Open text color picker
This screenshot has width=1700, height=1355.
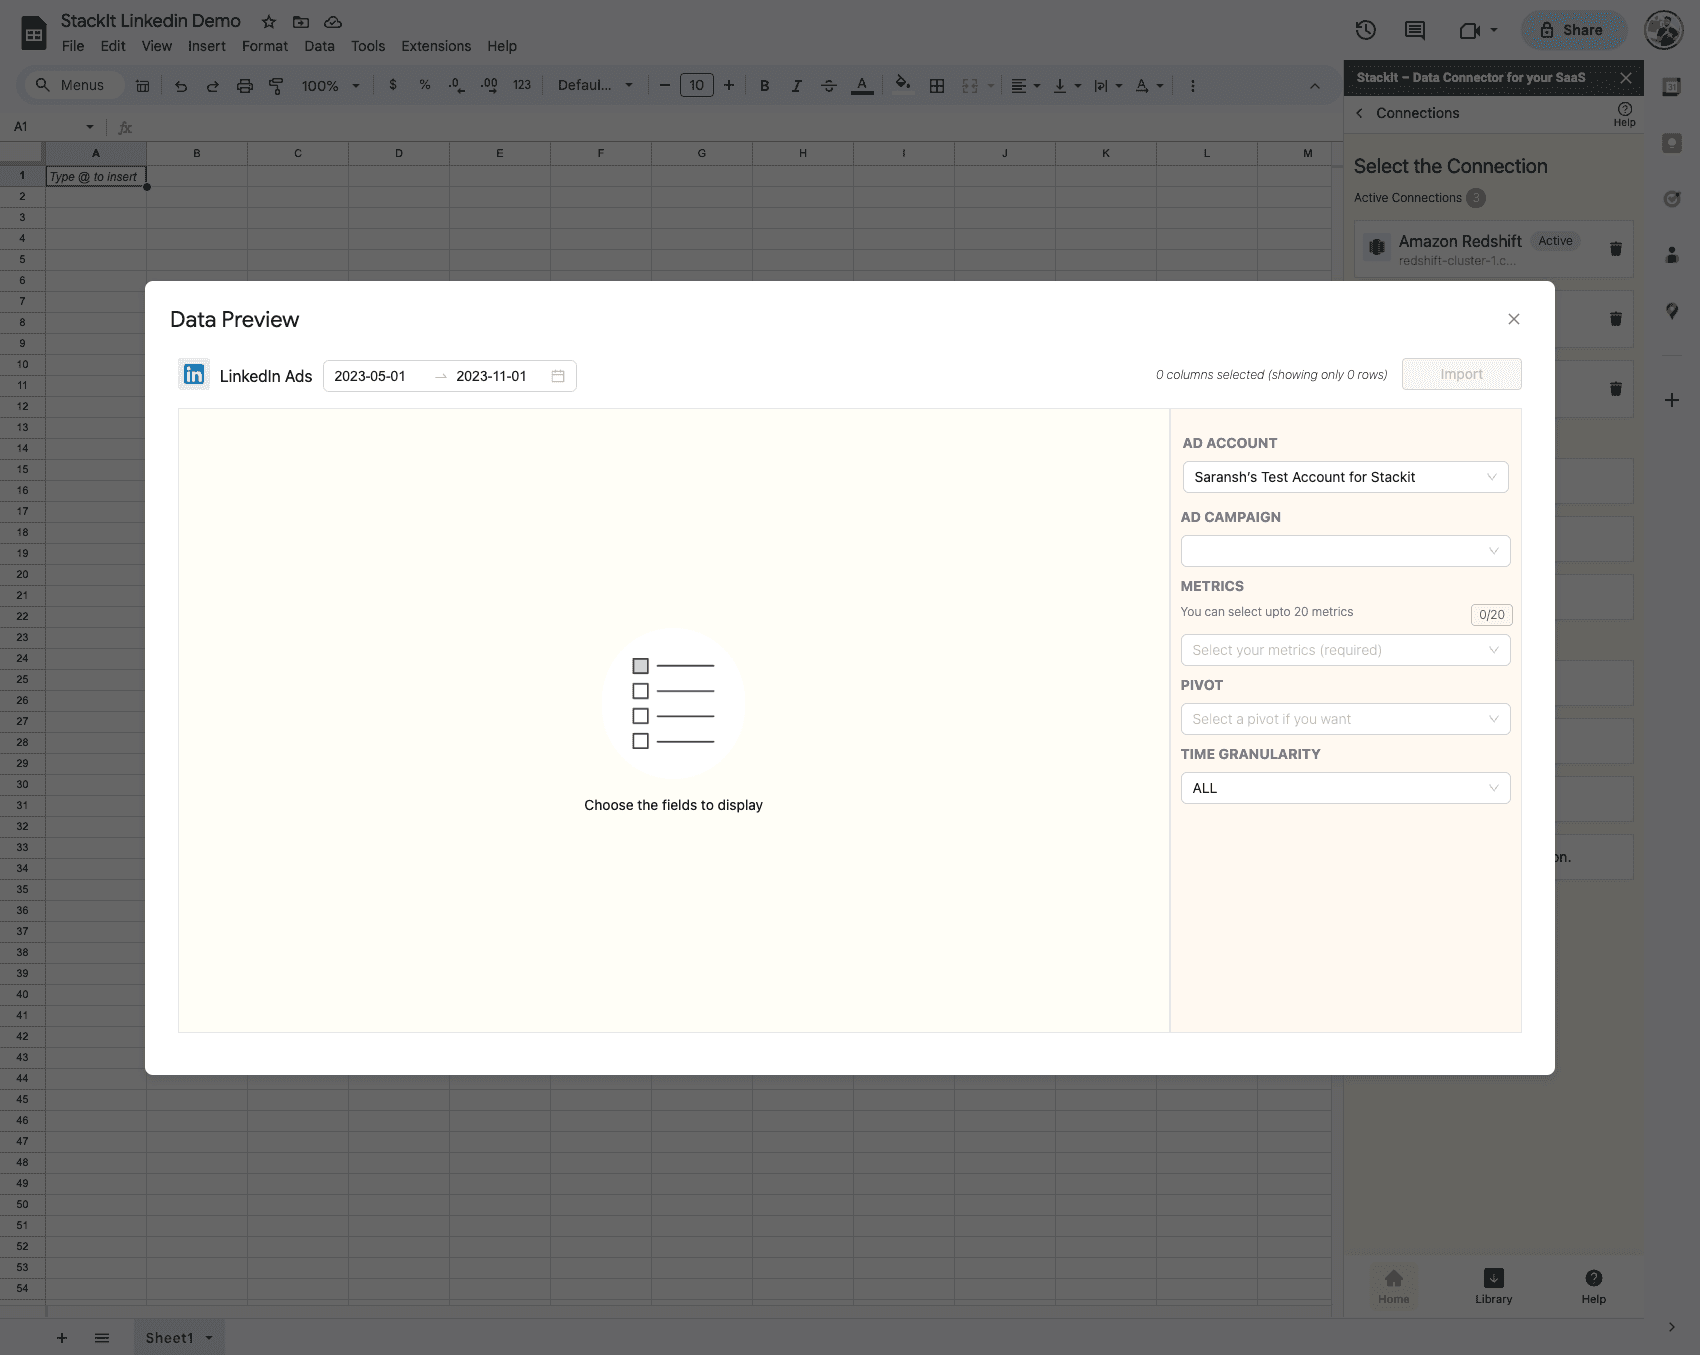point(862,86)
